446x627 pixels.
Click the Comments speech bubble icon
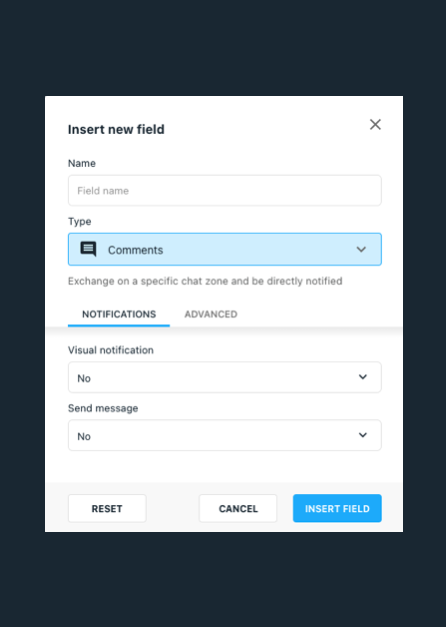[x=88, y=249]
